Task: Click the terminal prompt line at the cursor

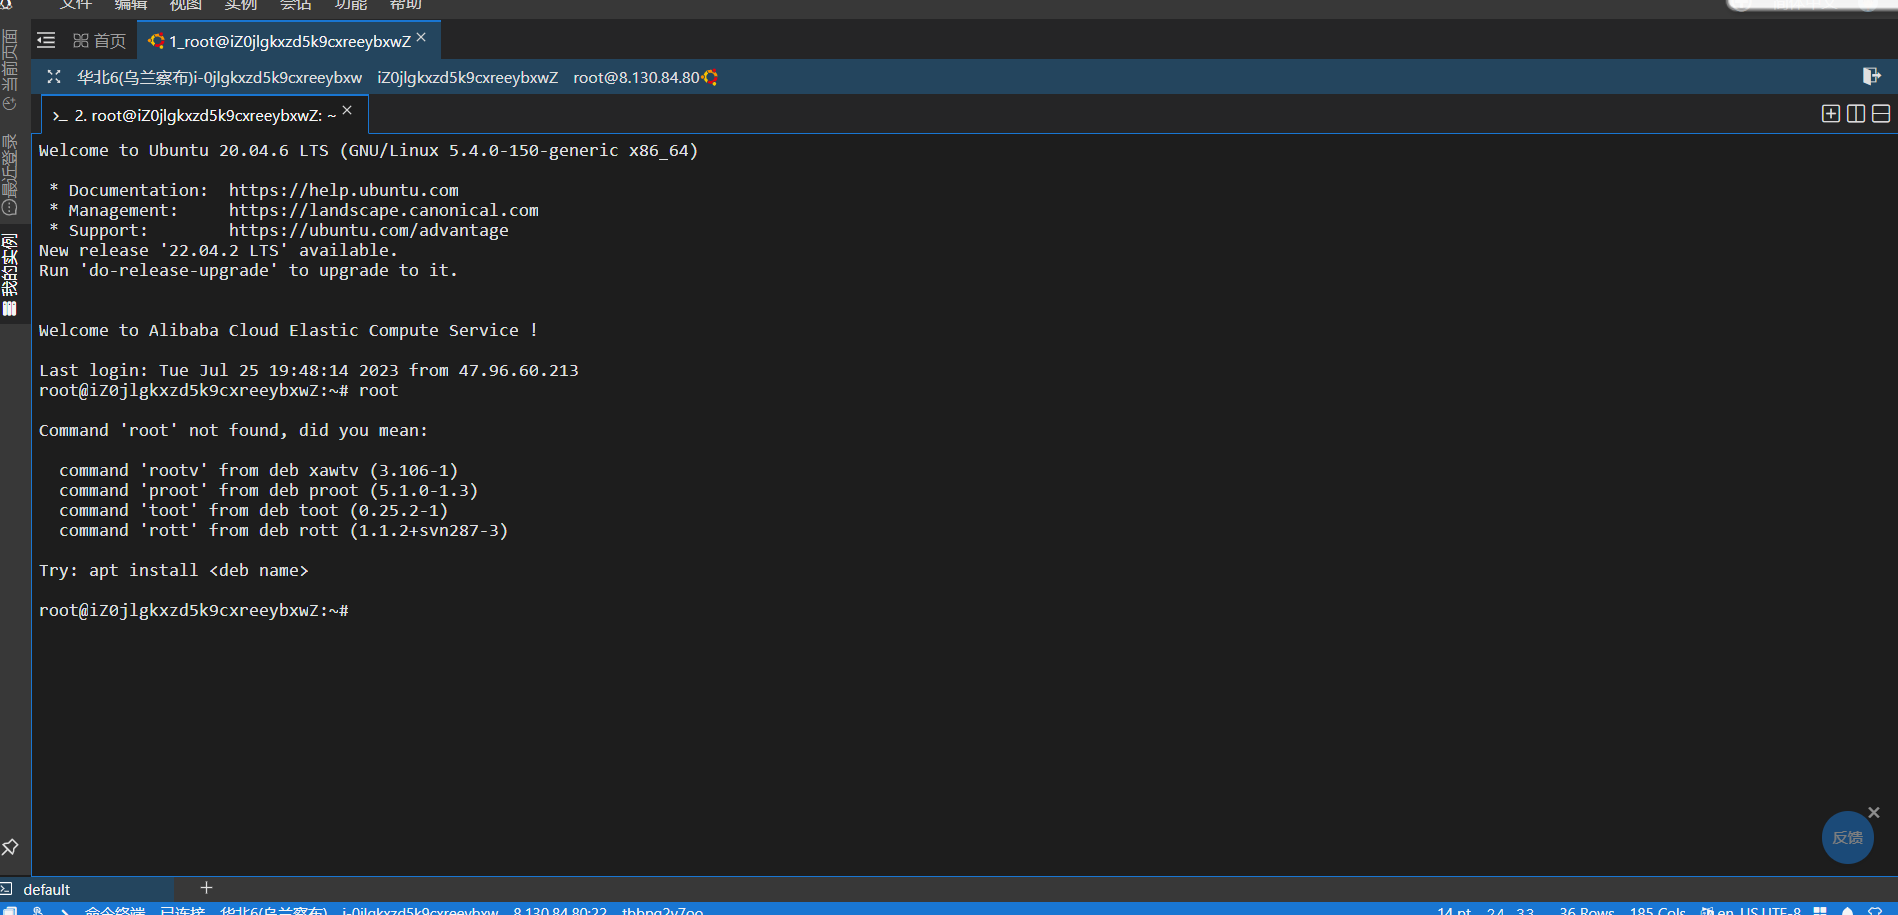Action: 194,610
